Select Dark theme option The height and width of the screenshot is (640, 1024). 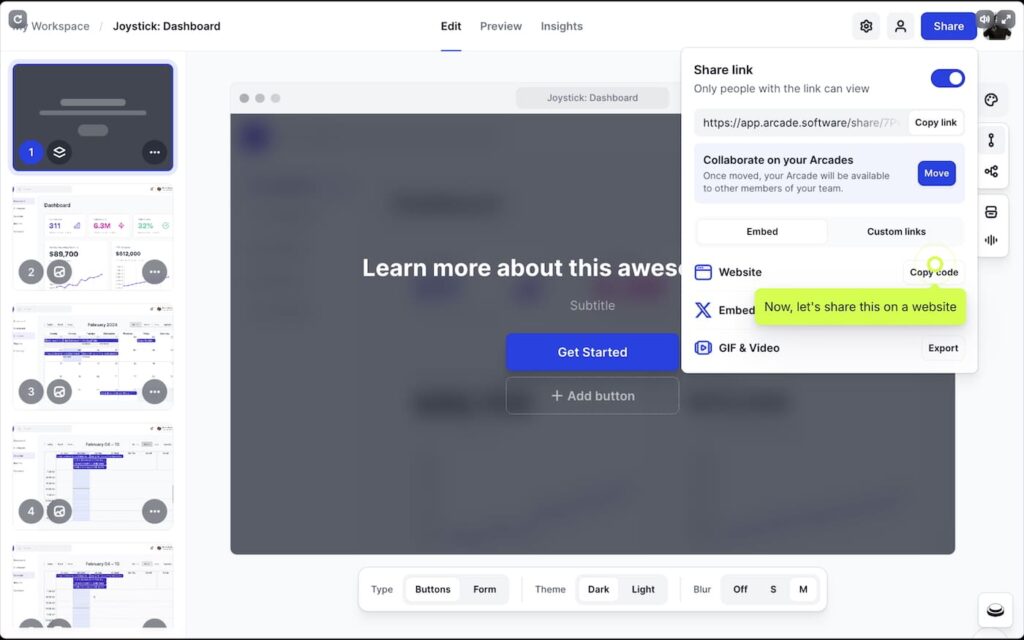(x=598, y=589)
